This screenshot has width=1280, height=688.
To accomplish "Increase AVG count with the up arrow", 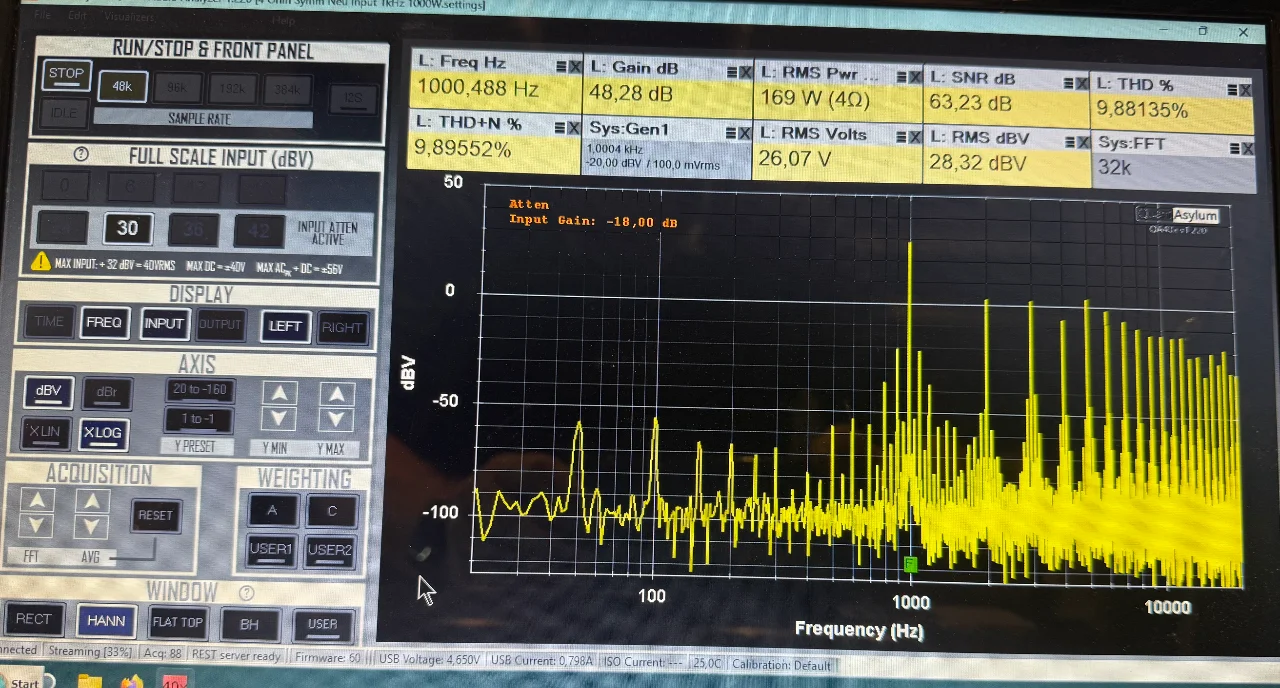I will 92,500.
